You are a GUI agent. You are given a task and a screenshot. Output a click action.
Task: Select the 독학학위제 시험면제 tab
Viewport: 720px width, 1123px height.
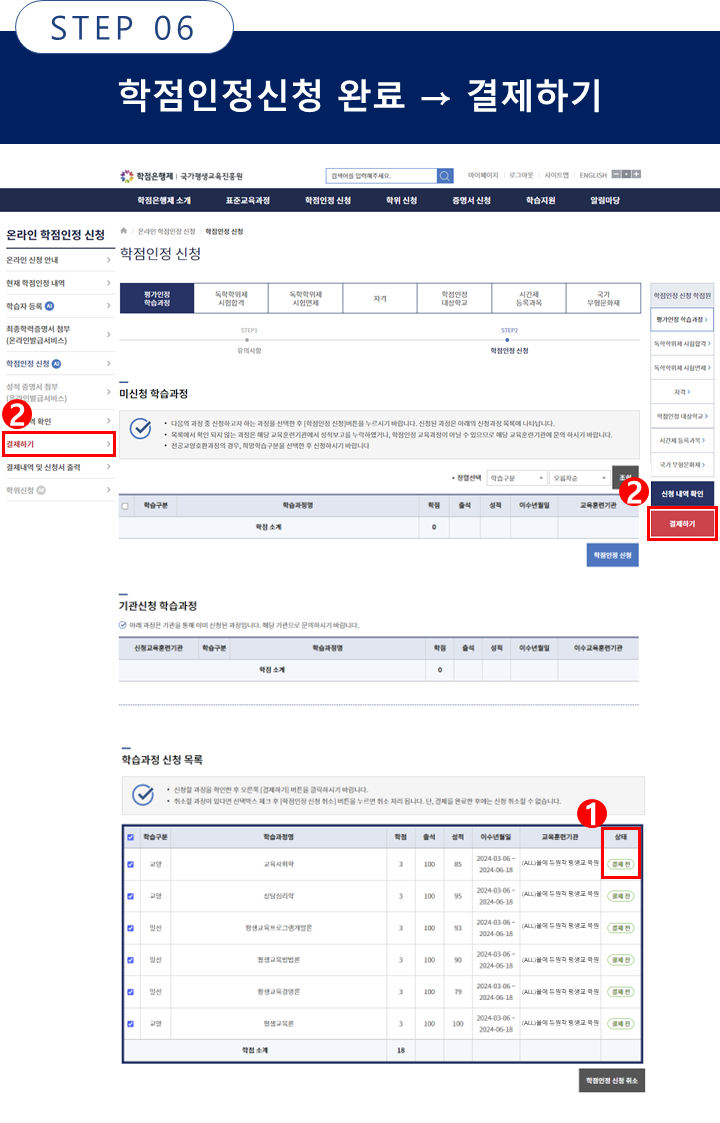coord(306,299)
